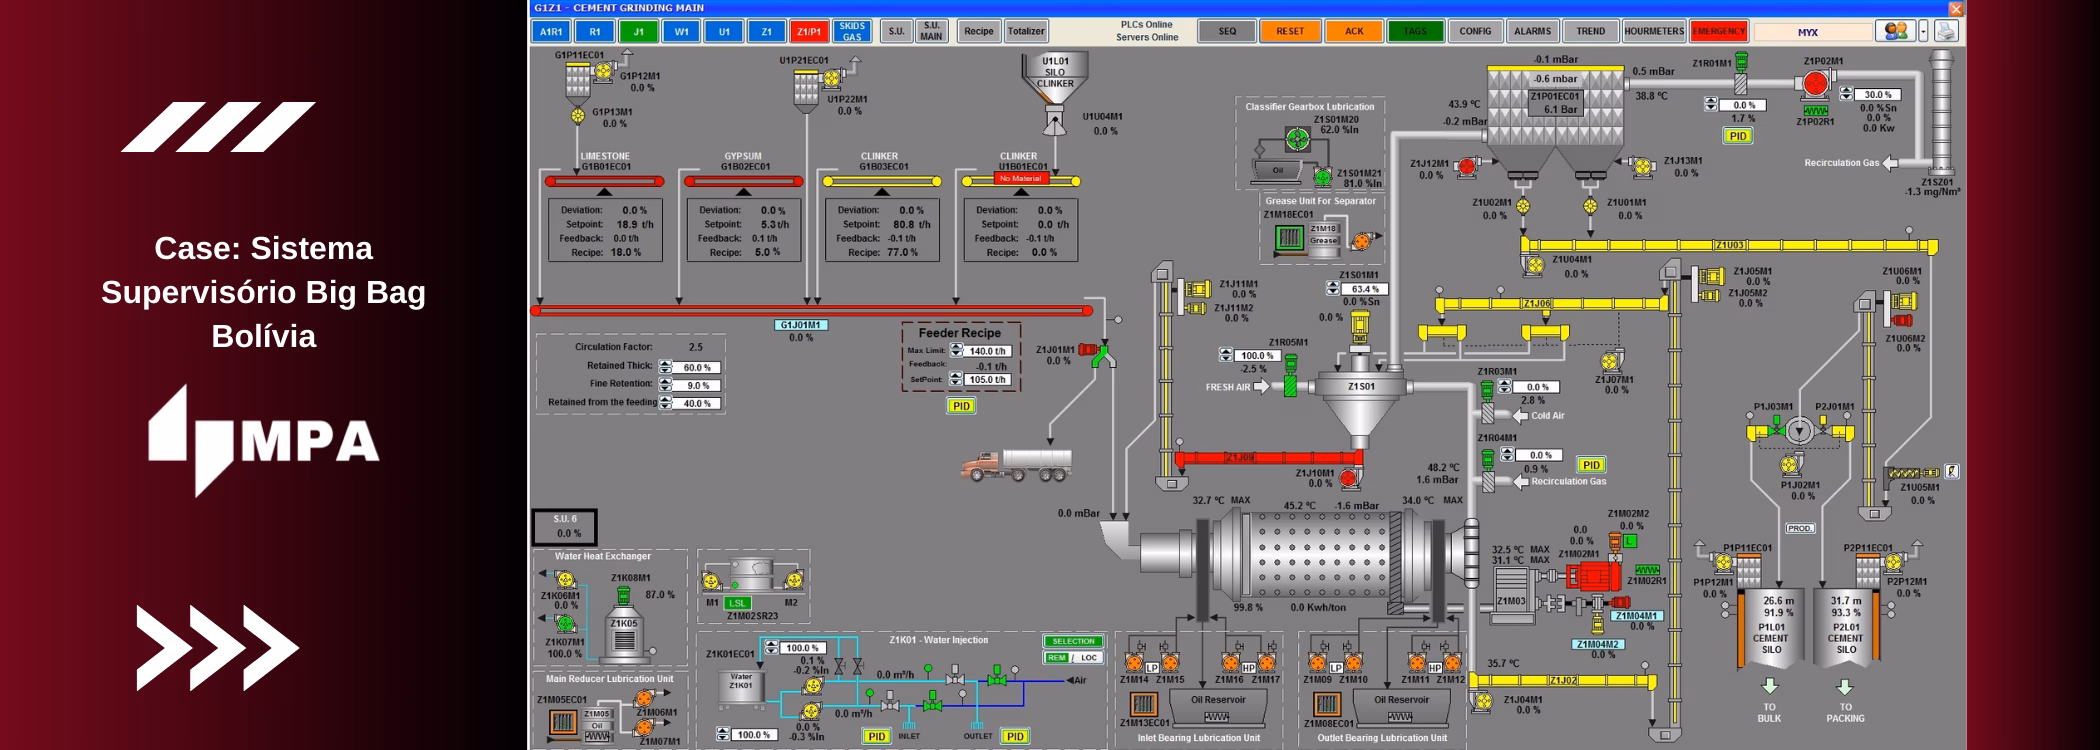Toggle the green L indicator near Z1M02M2
This screenshot has height=750, width=2100.
coord(1629,541)
